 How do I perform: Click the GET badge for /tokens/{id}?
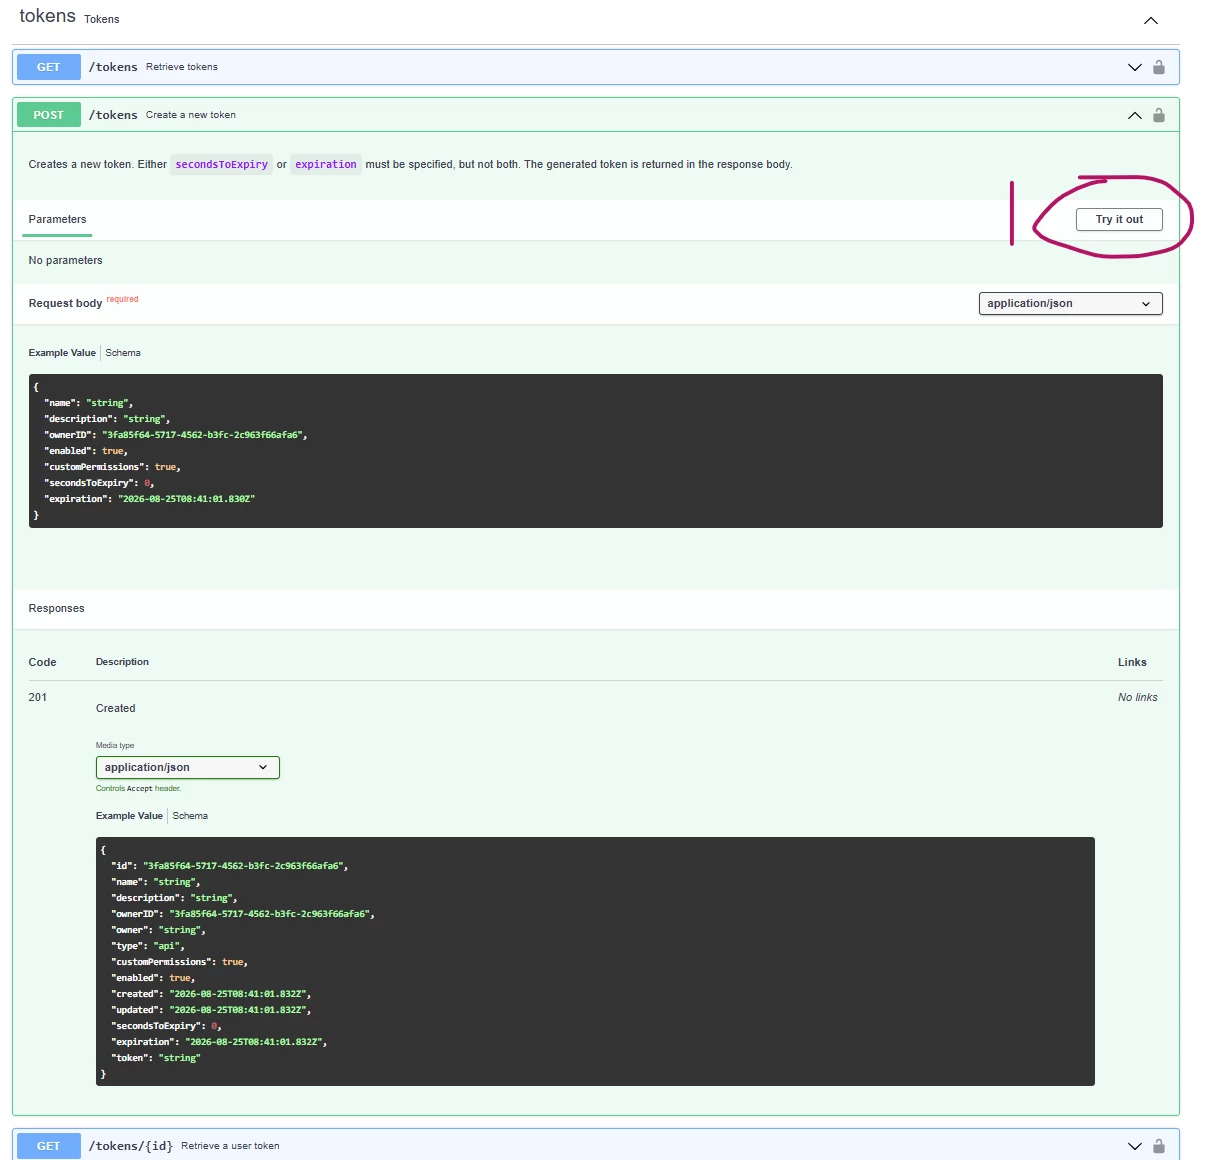coord(48,1146)
